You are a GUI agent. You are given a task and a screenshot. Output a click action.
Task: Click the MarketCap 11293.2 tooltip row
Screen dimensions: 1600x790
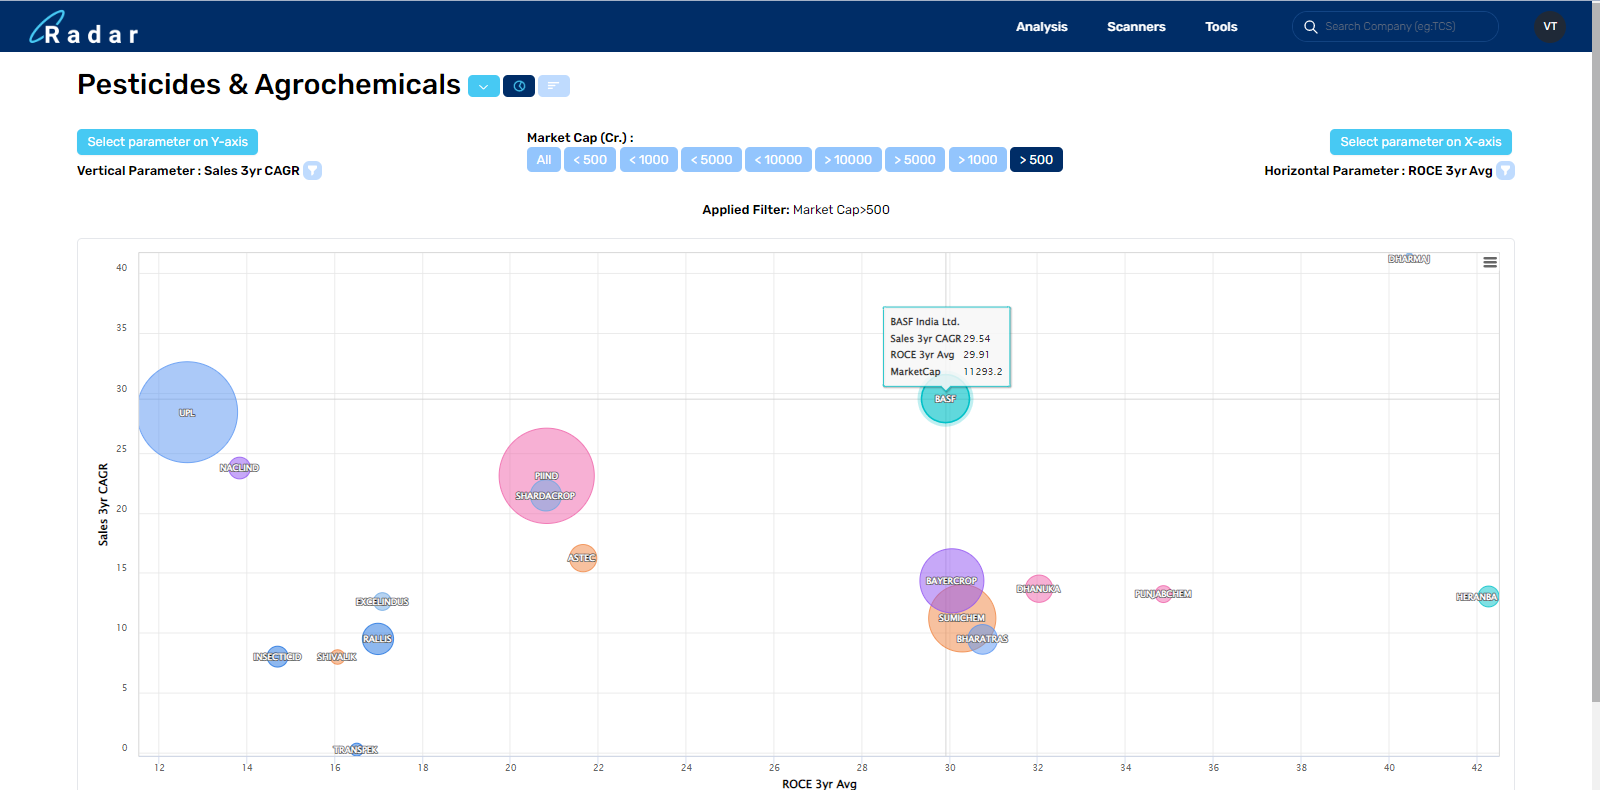pos(946,372)
